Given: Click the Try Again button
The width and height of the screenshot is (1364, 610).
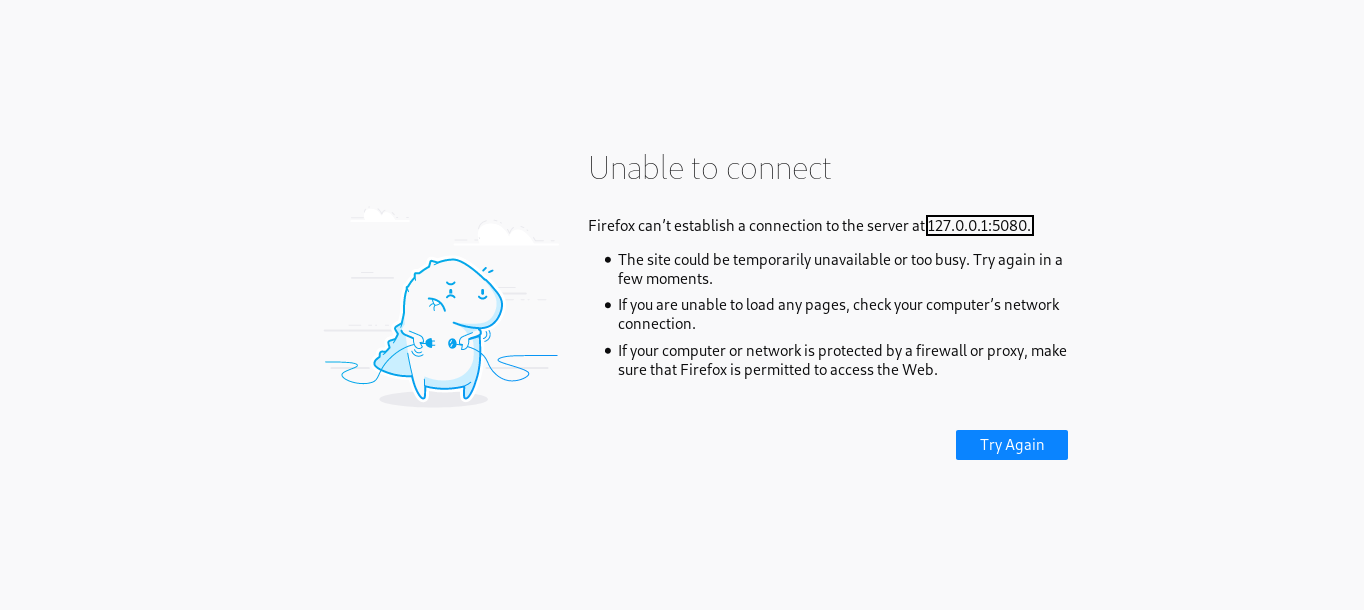Looking at the screenshot, I should (1011, 445).
